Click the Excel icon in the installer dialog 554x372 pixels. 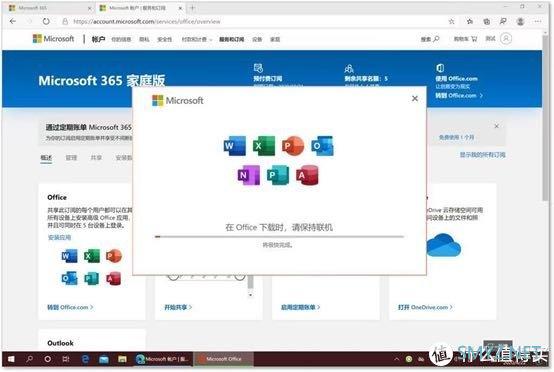point(264,145)
